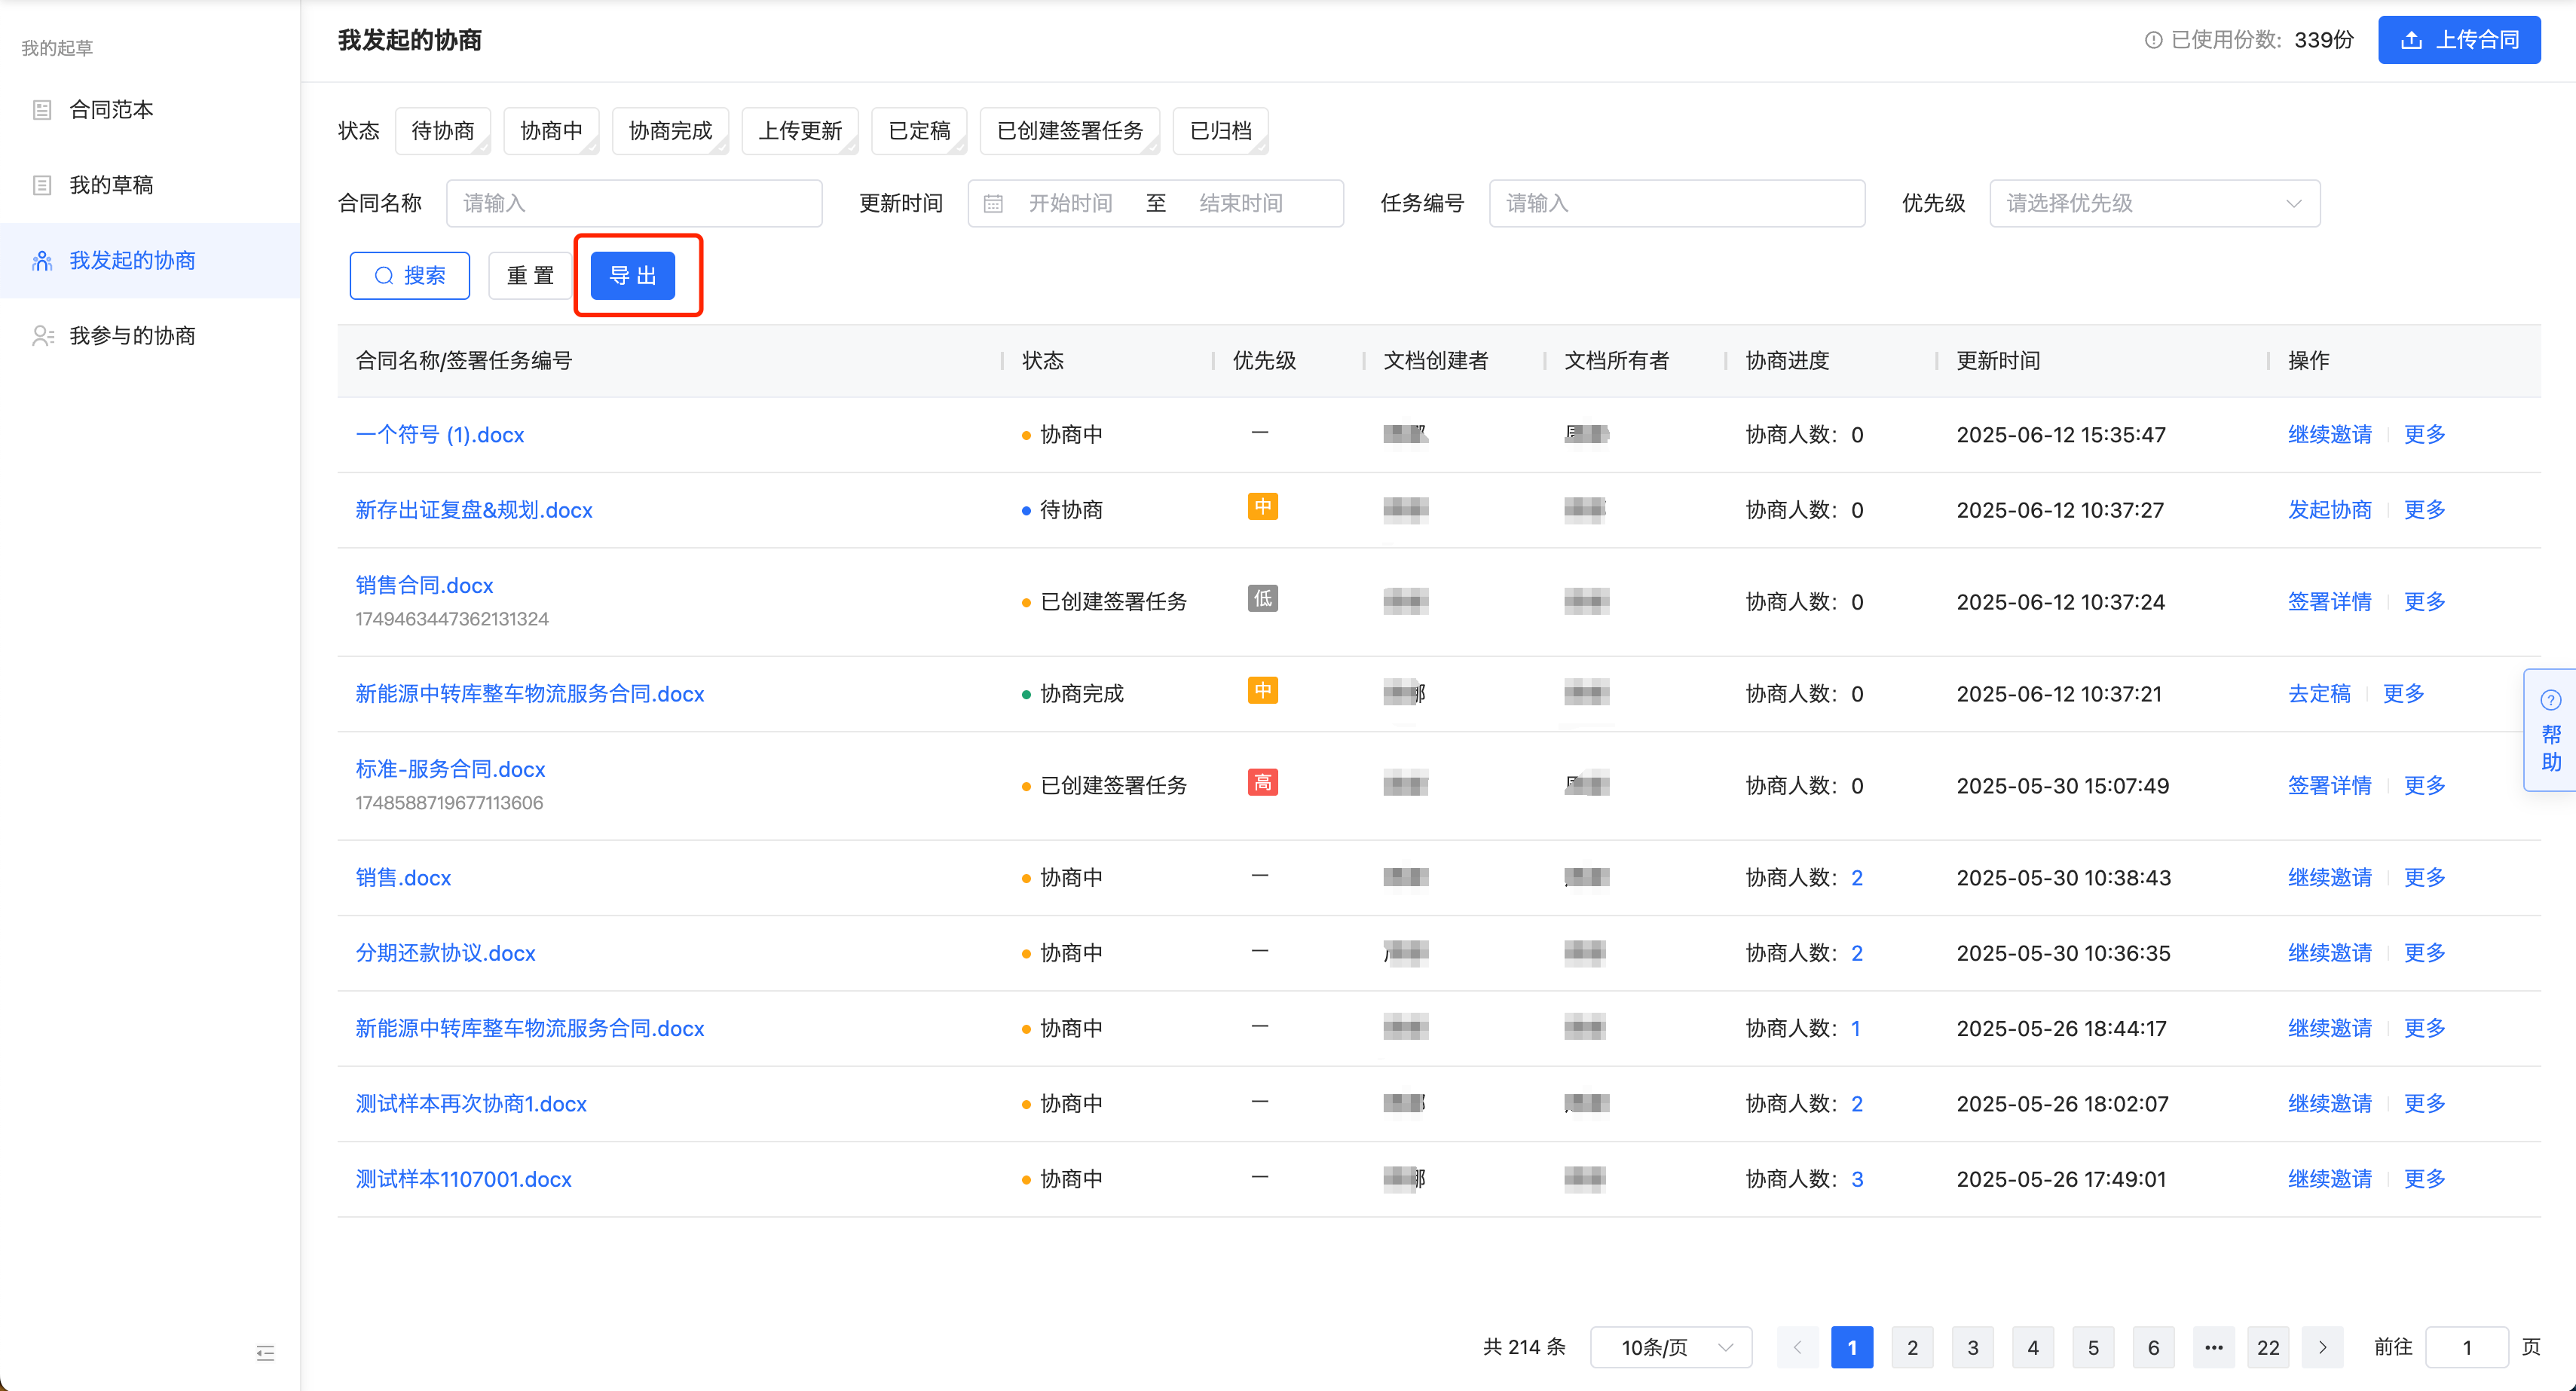Go to the next page arrow
Screen dimensions: 2576x1391
[2322, 1348]
